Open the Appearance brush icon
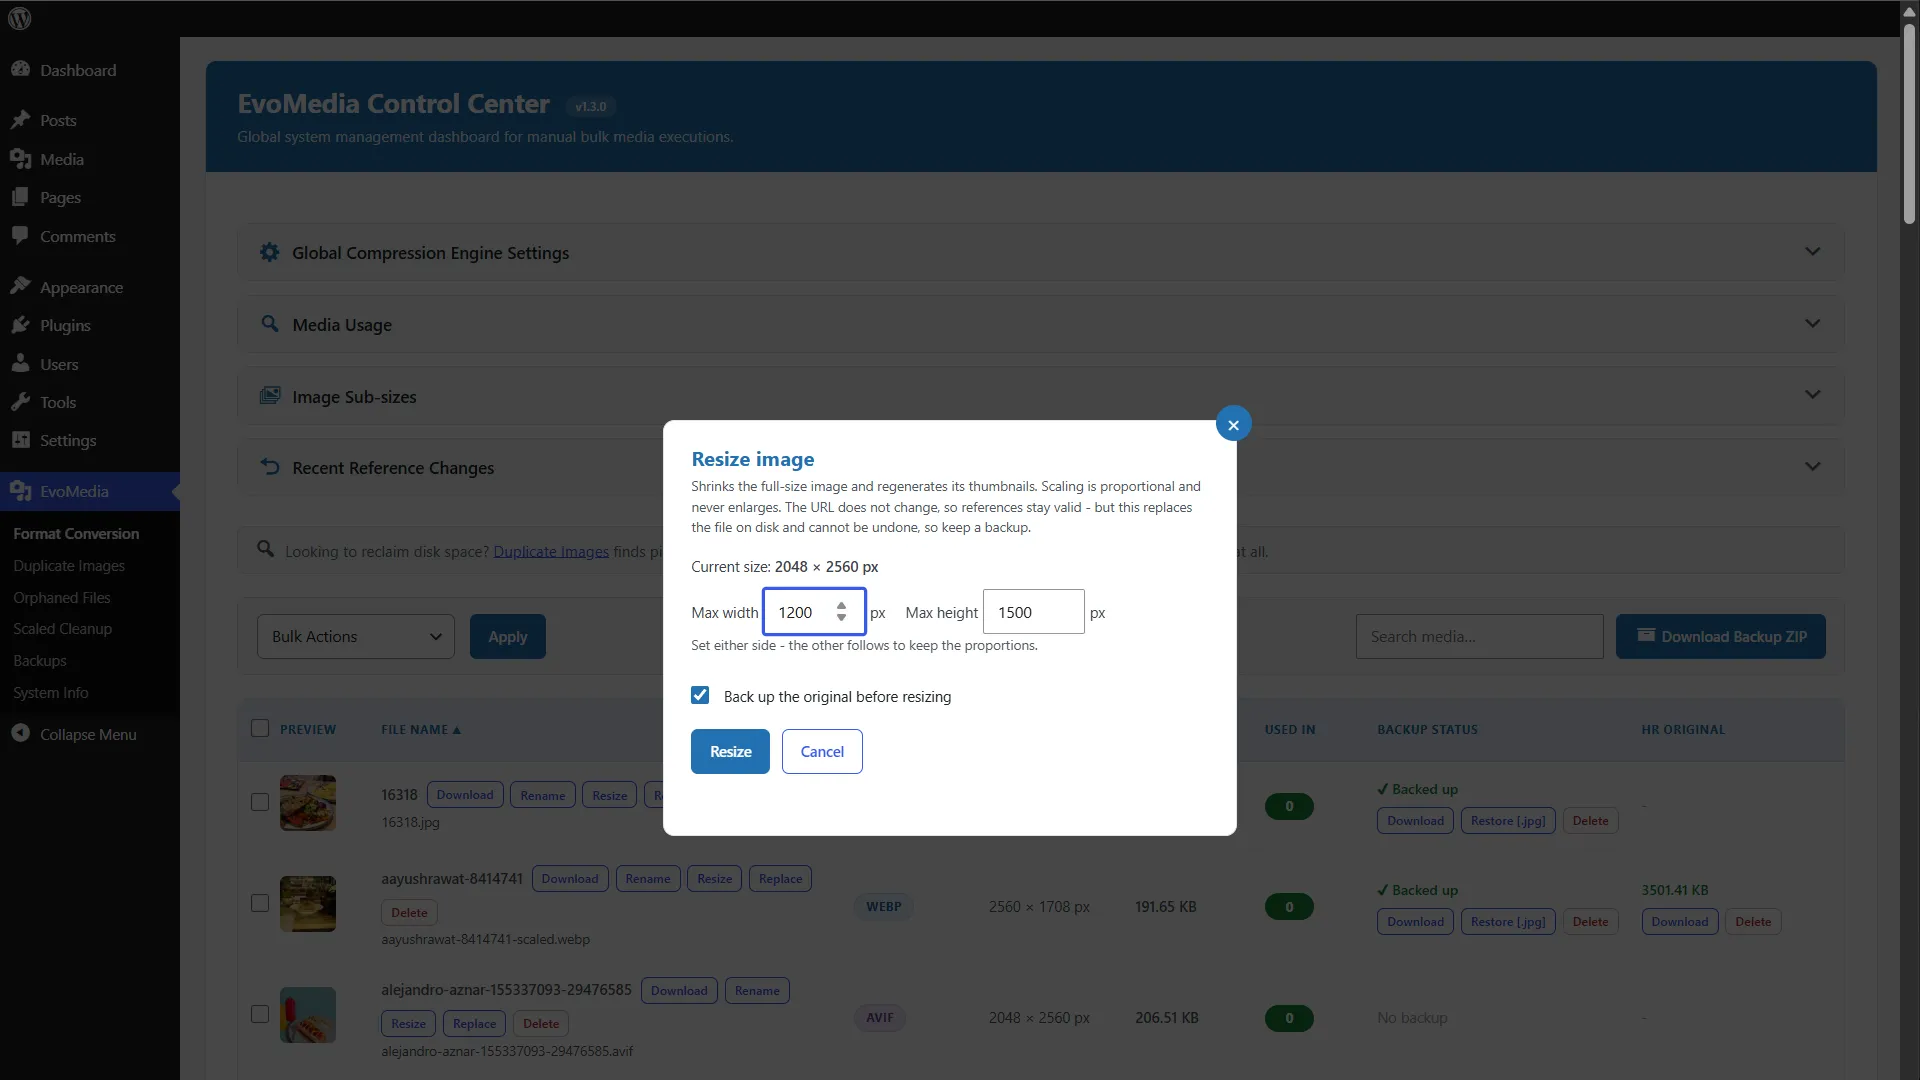 pos(20,286)
